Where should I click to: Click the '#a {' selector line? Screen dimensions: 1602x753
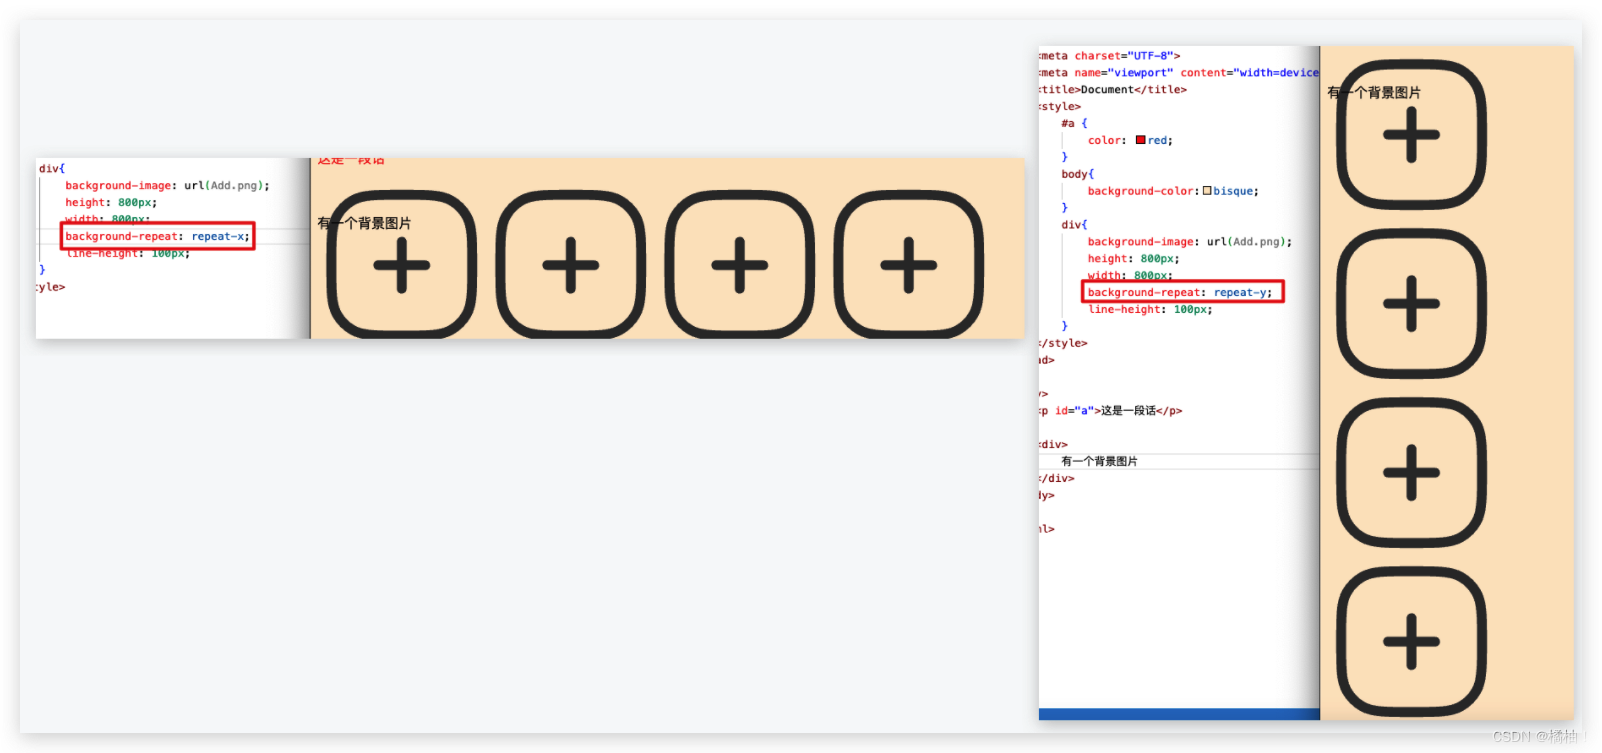(x=1074, y=123)
